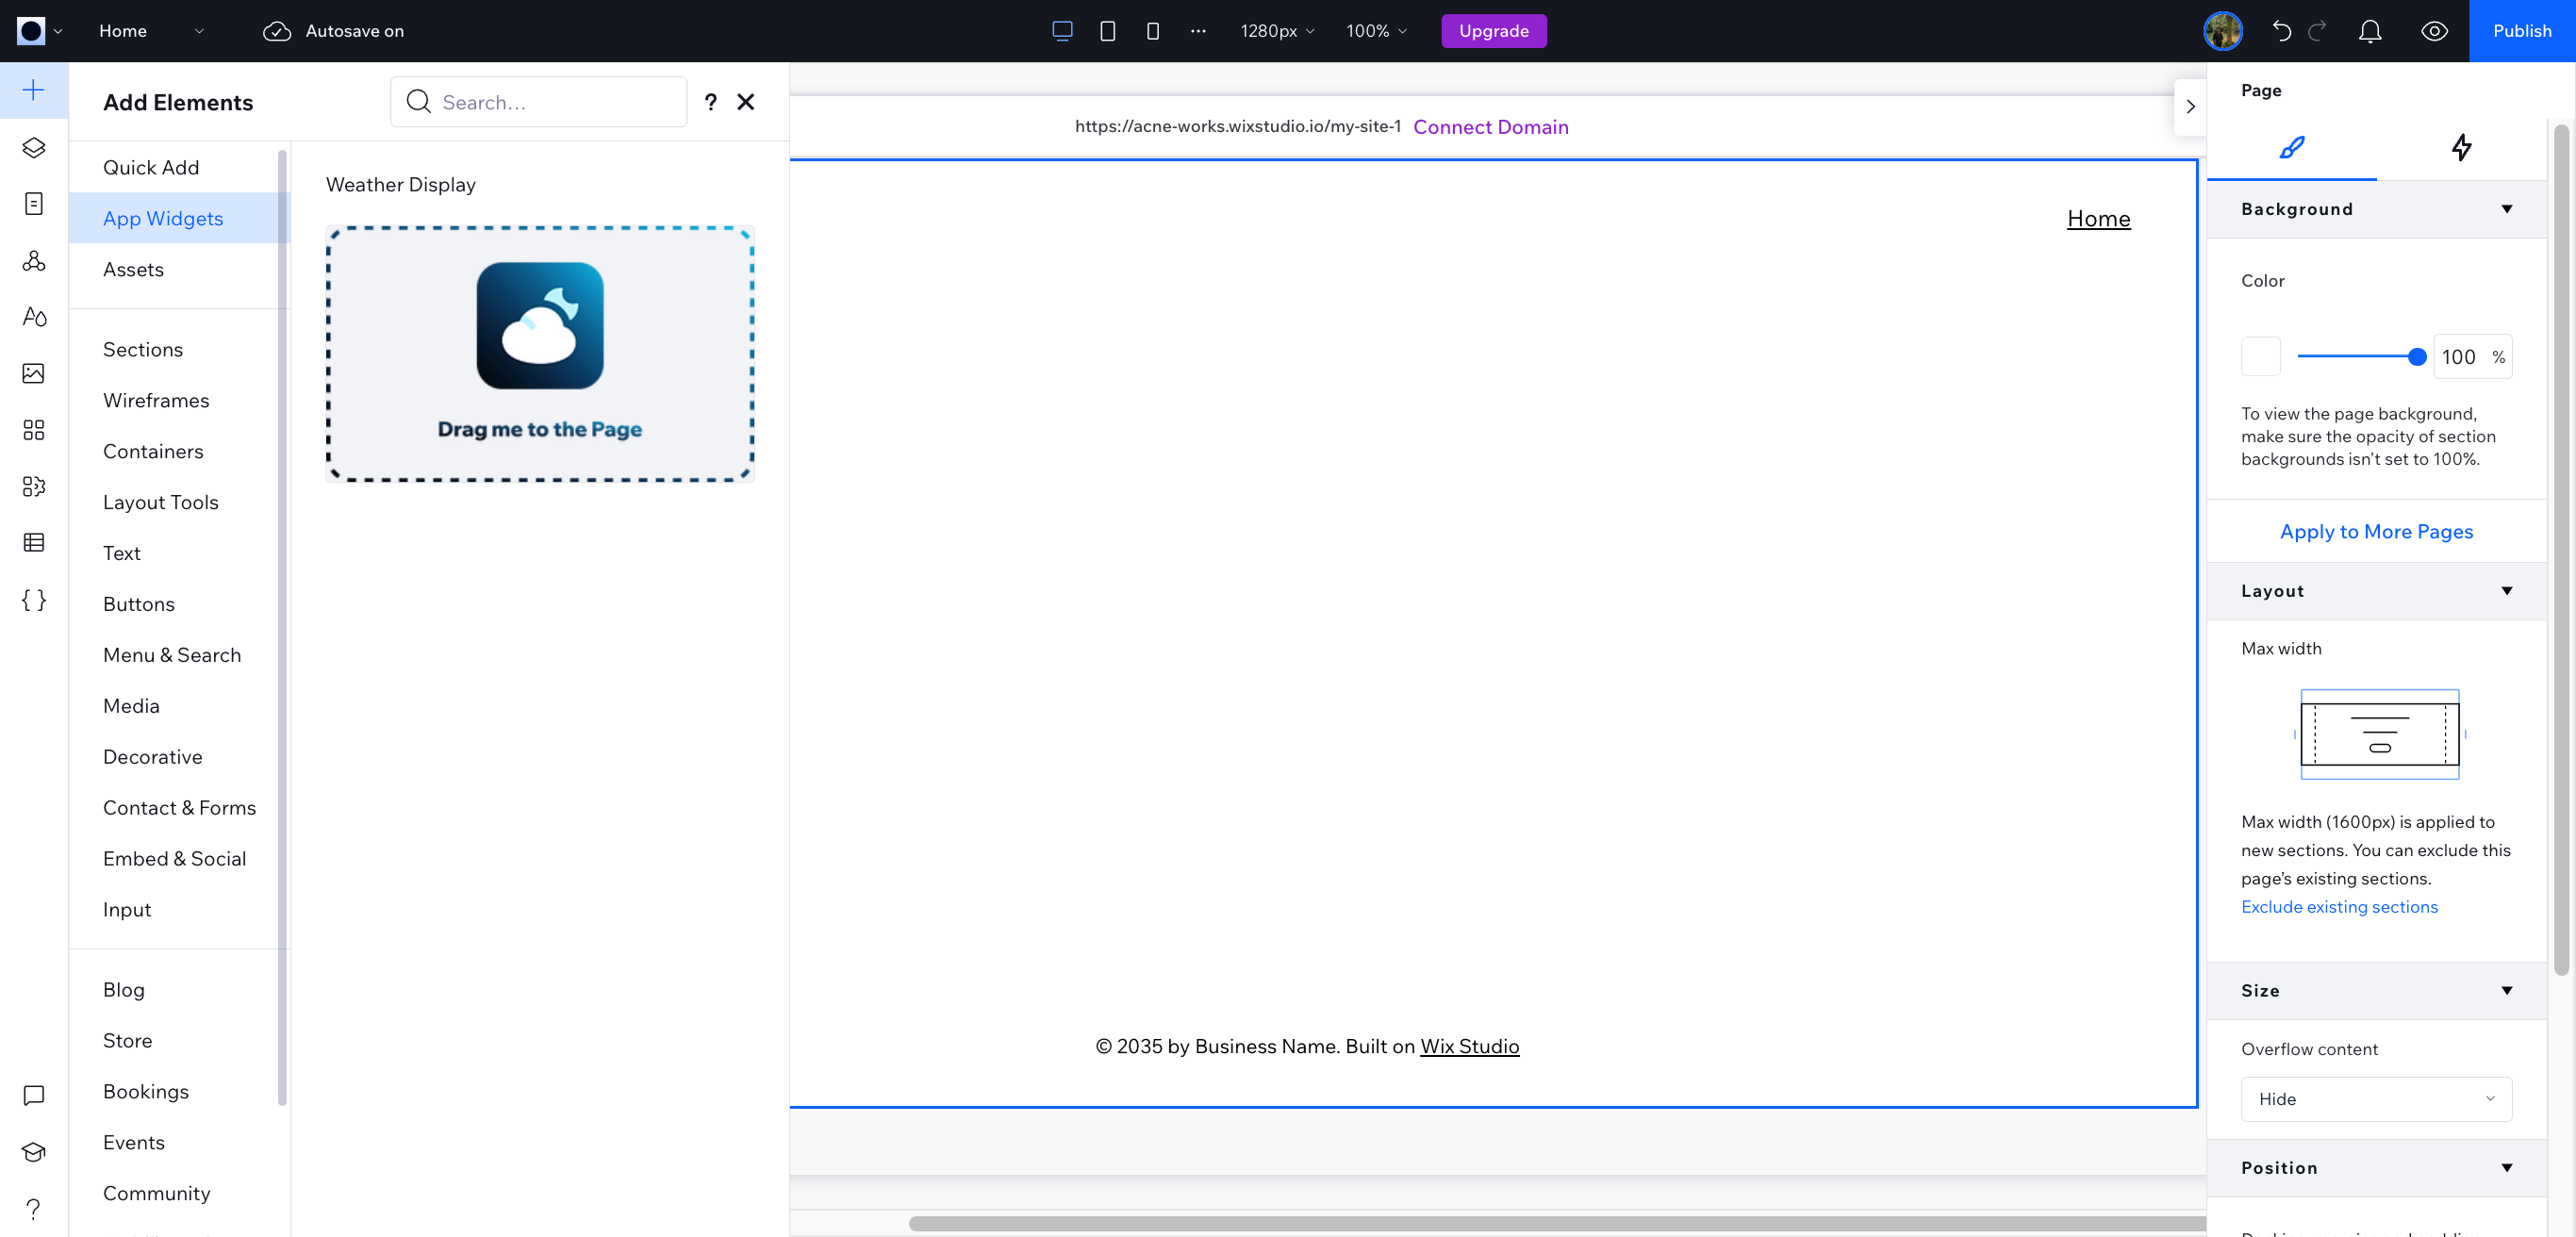Undo the last action
Viewport: 2576px width, 1237px height.
(x=2281, y=31)
